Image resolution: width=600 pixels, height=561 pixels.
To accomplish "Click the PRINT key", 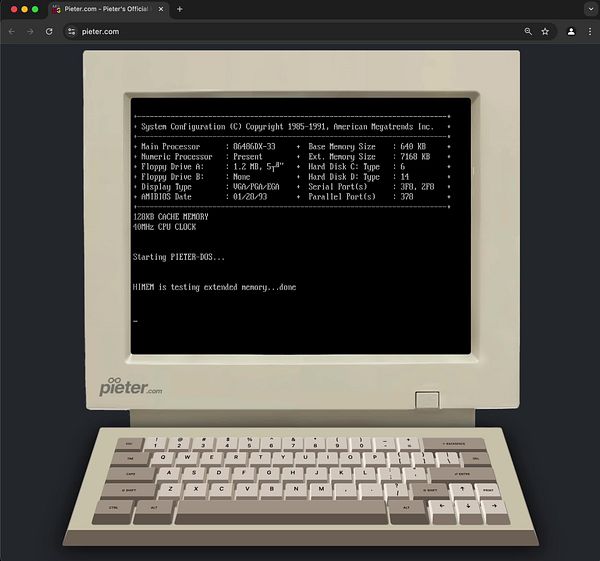I will pyautogui.click(x=488, y=491).
